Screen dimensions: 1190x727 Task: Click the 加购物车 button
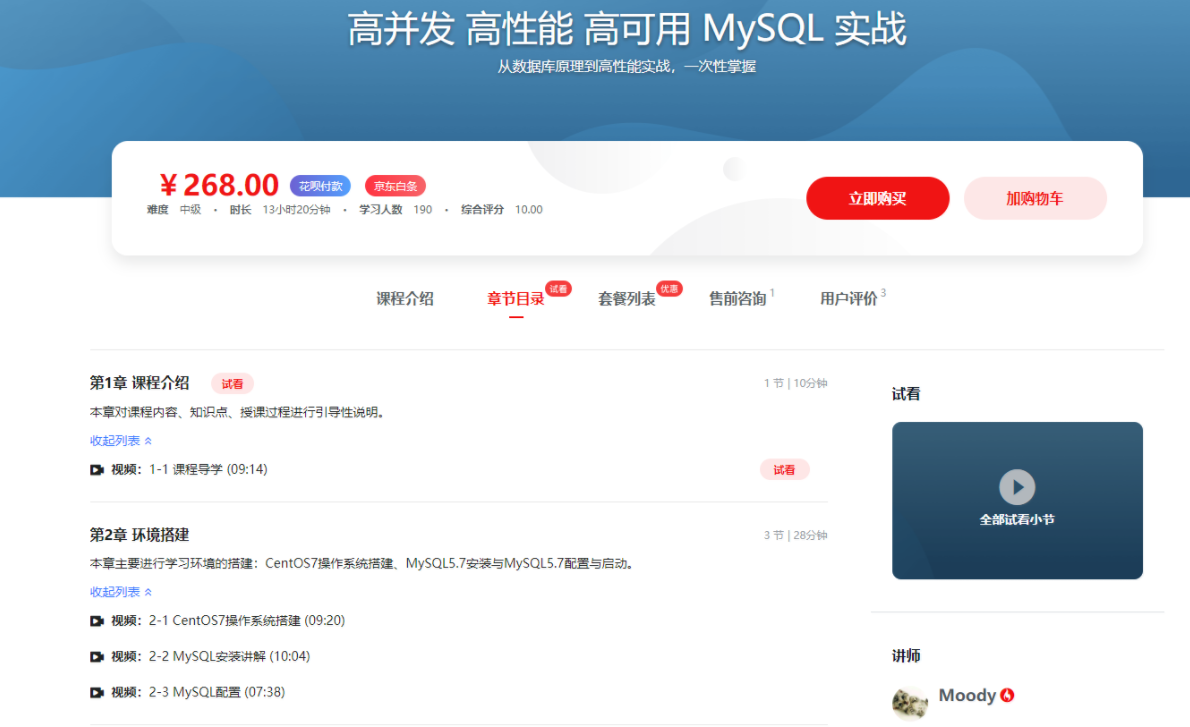pyautogui.click(x=1035, y=198)
